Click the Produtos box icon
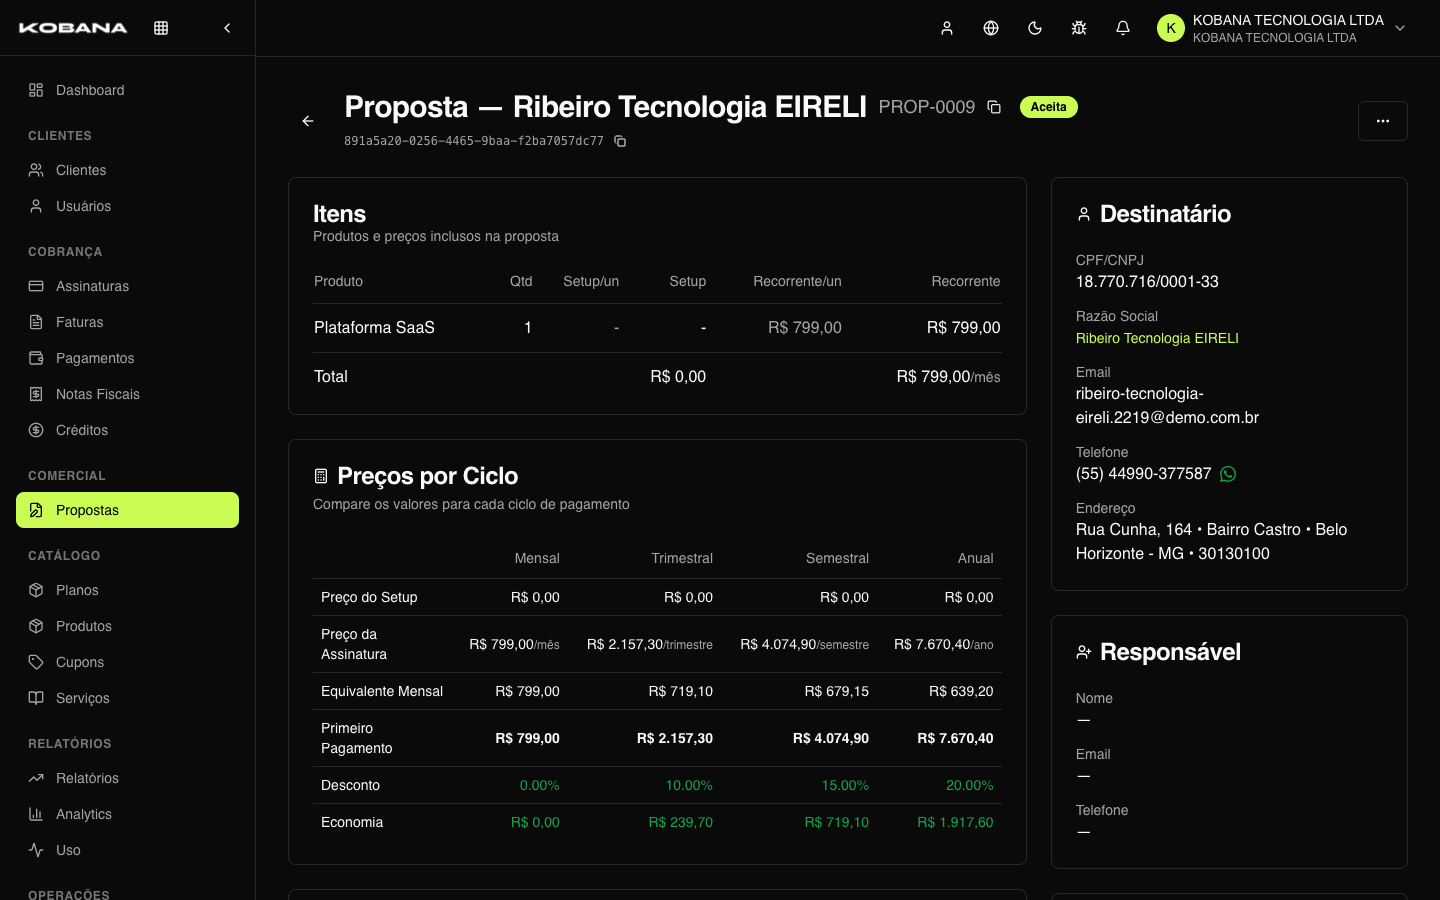The height and width of the screenshot is (900, 1440). tap(36, 626)
